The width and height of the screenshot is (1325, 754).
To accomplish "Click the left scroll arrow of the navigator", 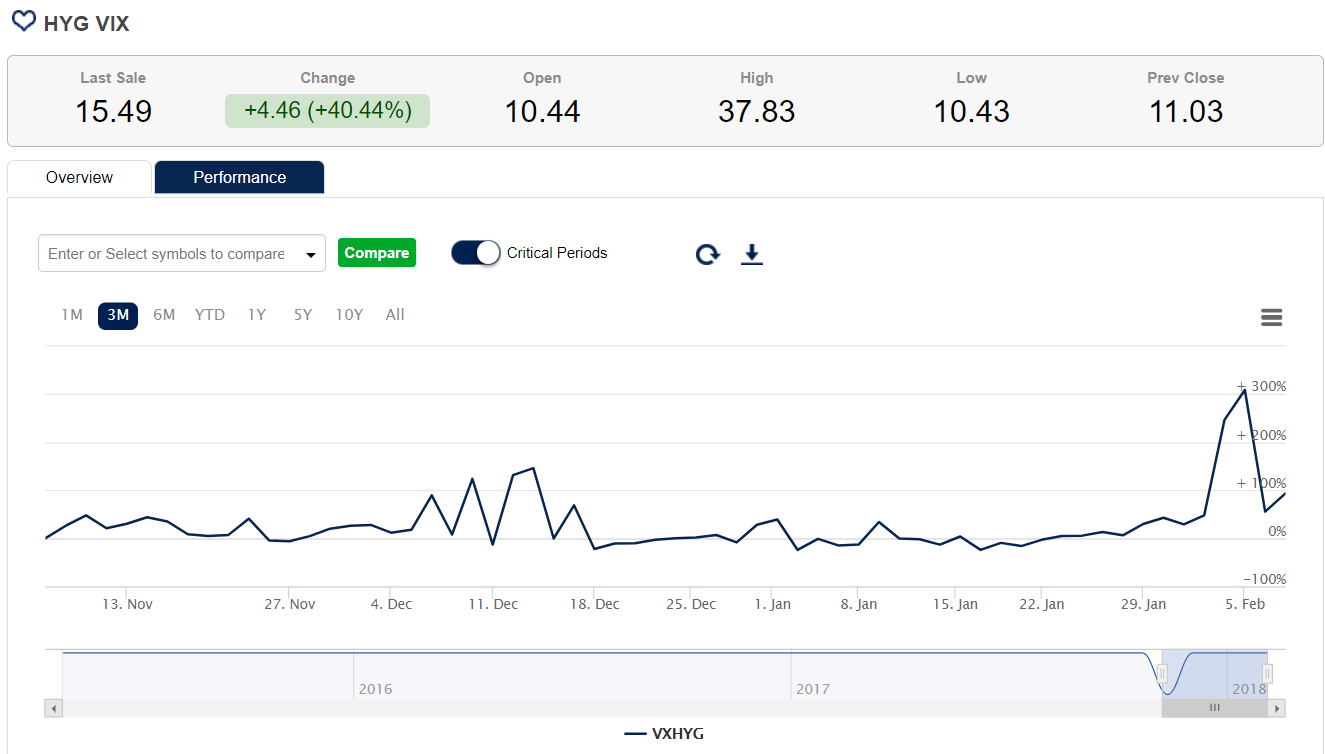I will (53, 708).
